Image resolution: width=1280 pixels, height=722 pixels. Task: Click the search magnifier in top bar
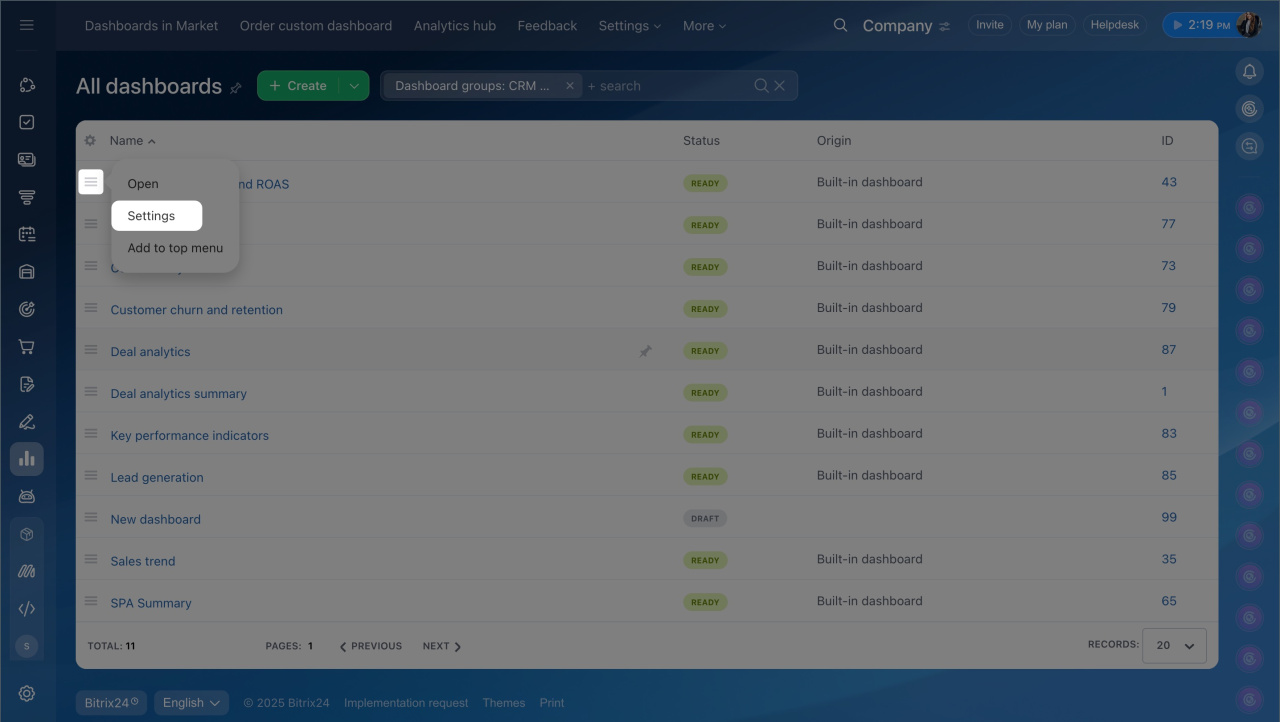click(840, 25)
